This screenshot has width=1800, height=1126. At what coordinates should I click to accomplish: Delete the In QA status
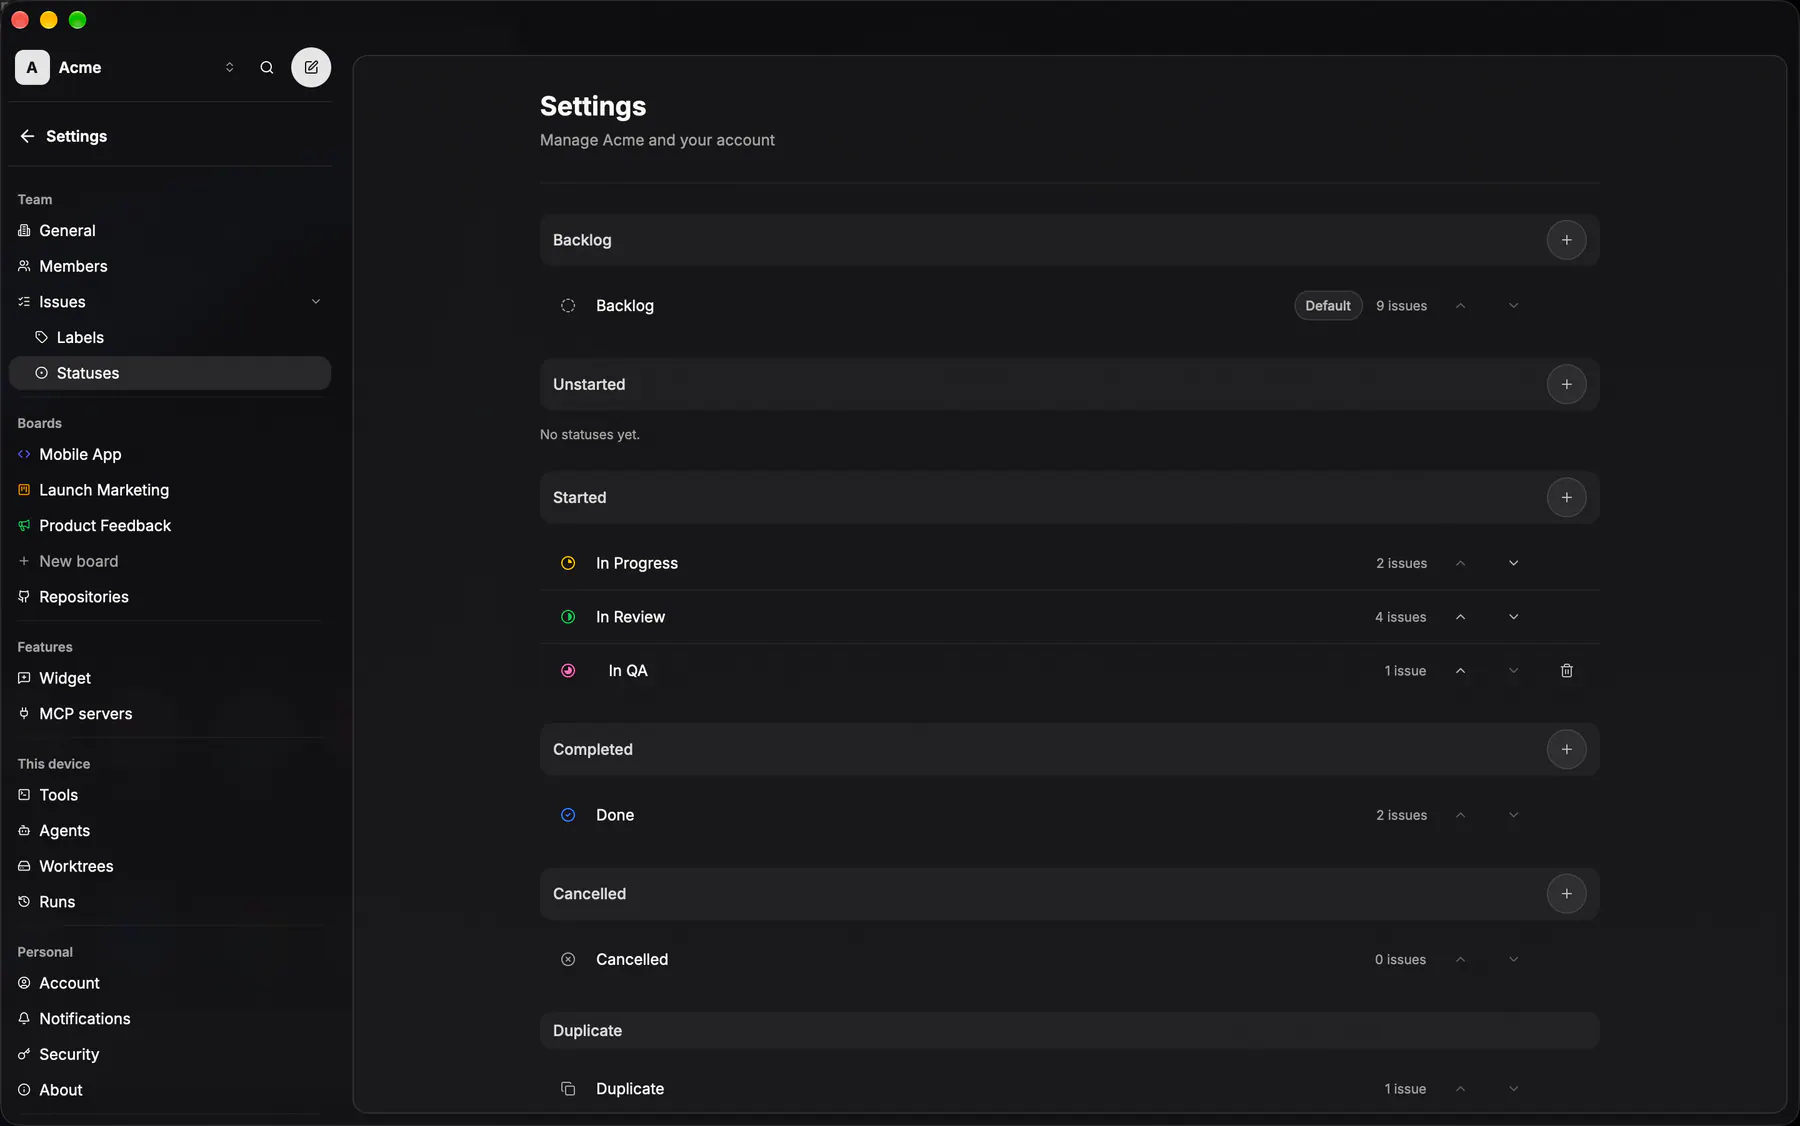pyautogui.click(x=1566, y=670)
